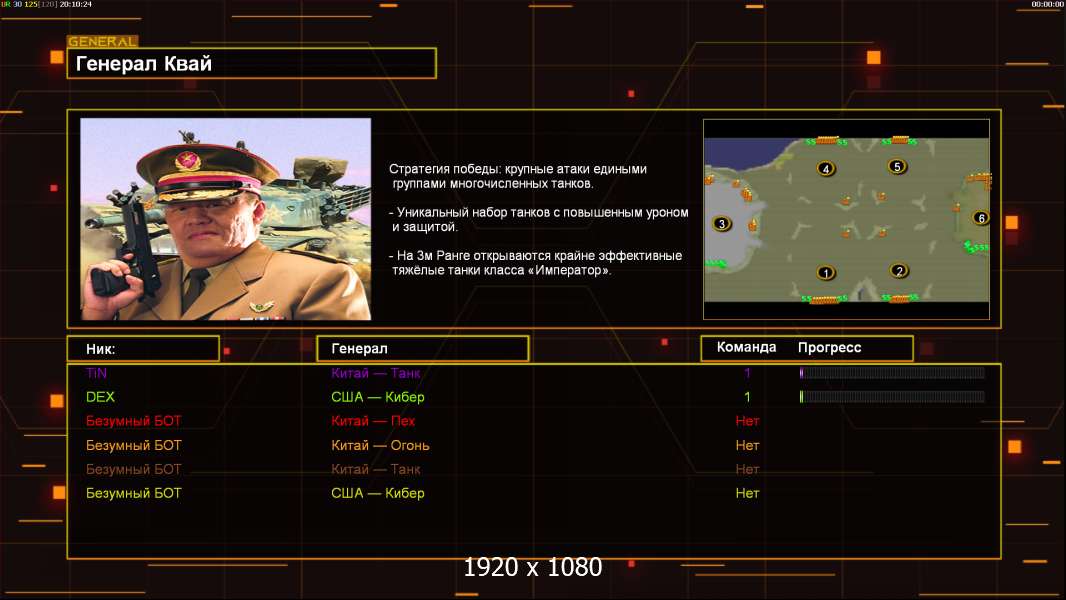This screenshot has width=1066, height=600.
Task: Select player nickname 'TiN'
Action: tap(97, 372)
